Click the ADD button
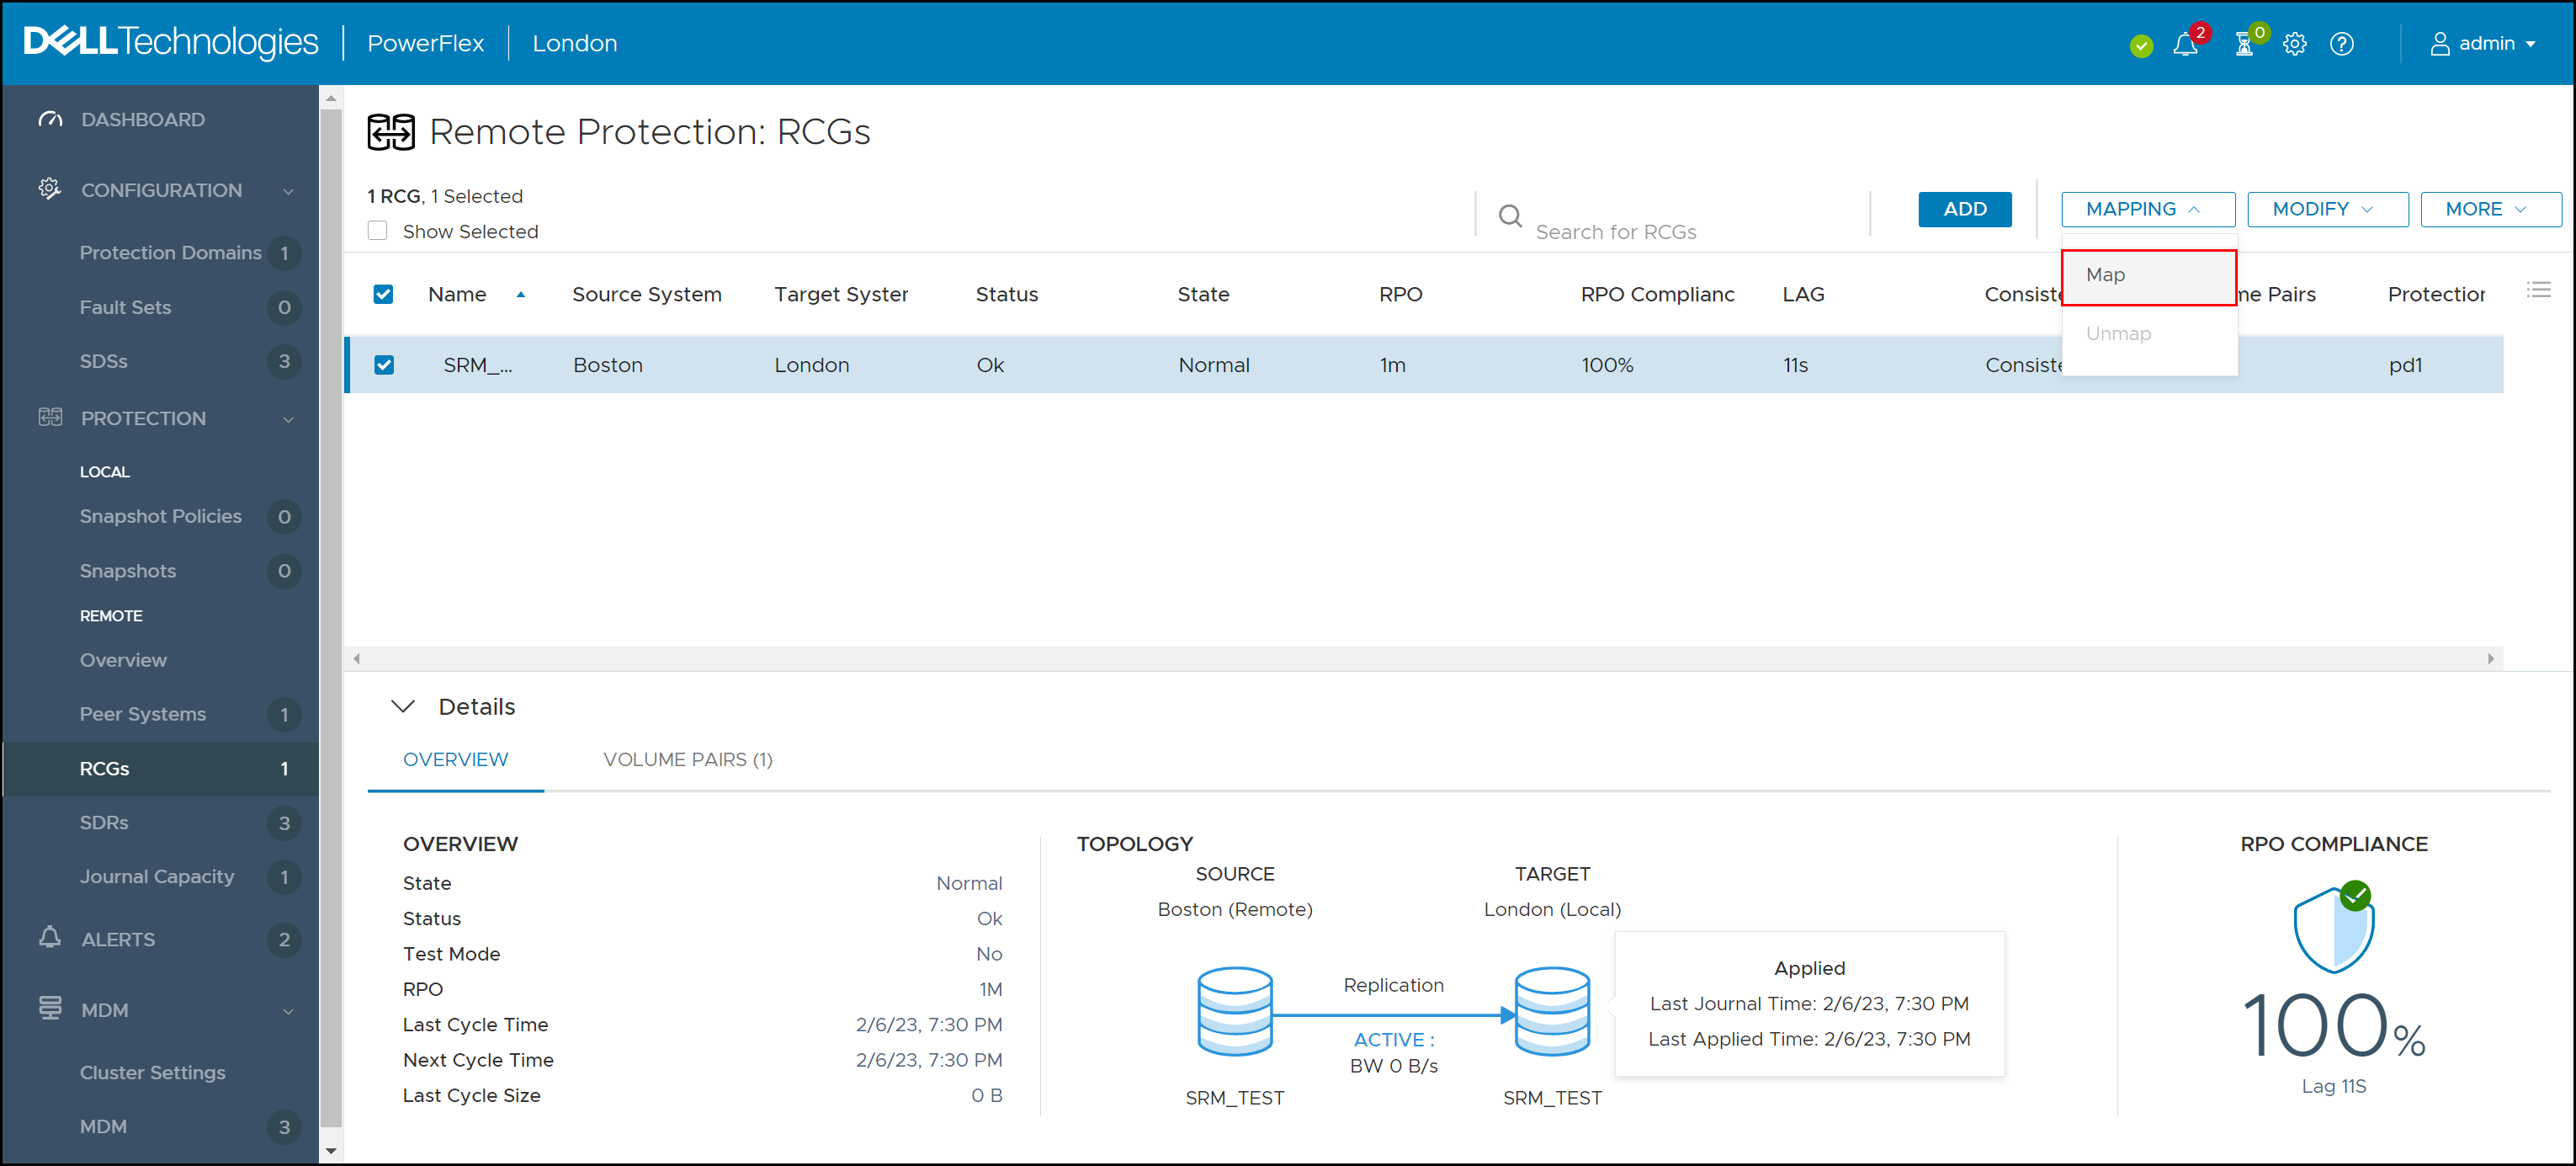This screenshot has width=2576, height=1166. 1965,209
